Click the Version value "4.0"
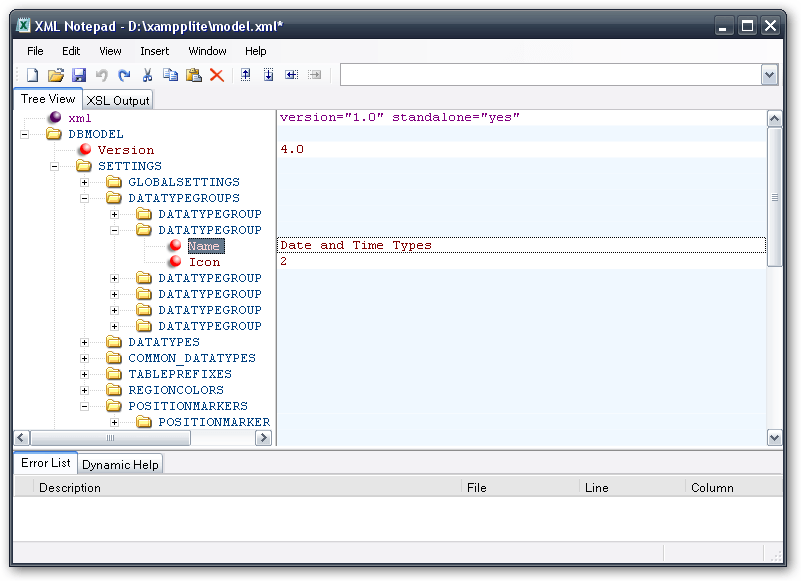 coord(292,149)
